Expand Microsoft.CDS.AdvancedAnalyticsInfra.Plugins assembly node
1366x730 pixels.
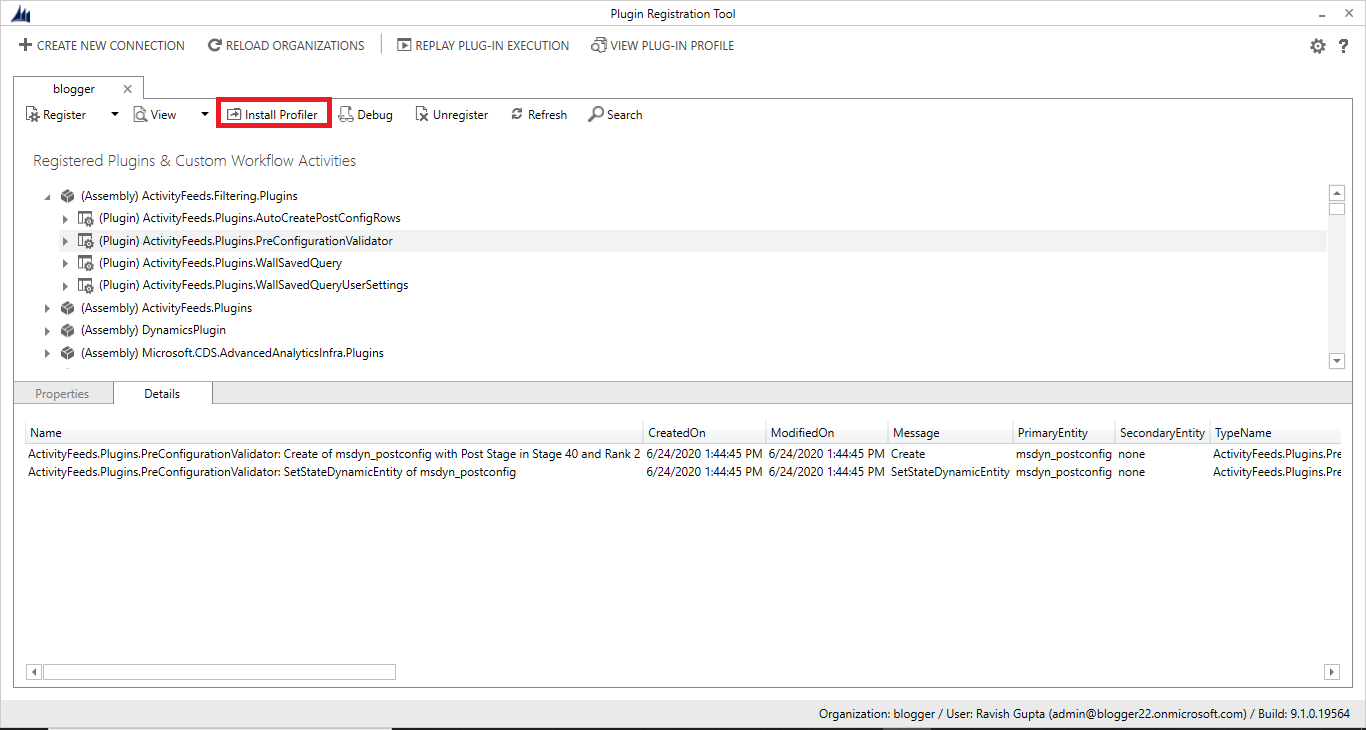pos(47,353)
